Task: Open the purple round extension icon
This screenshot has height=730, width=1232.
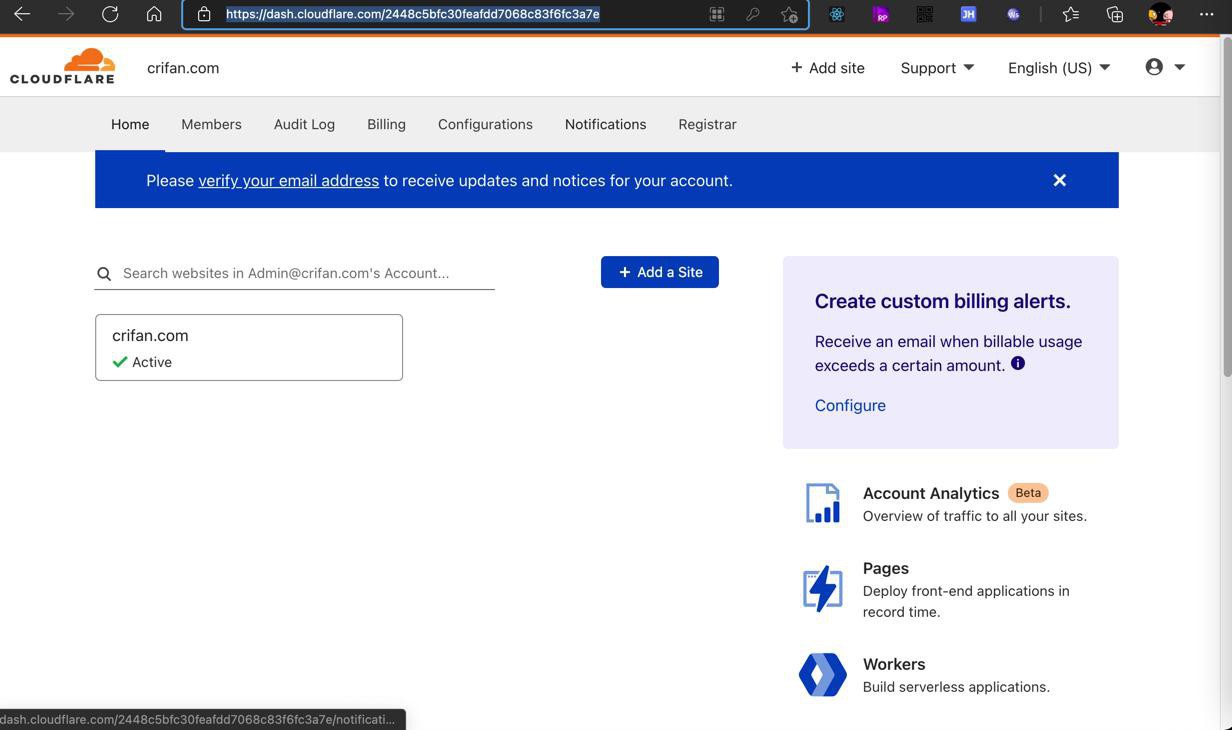Action: [1013, 14]
